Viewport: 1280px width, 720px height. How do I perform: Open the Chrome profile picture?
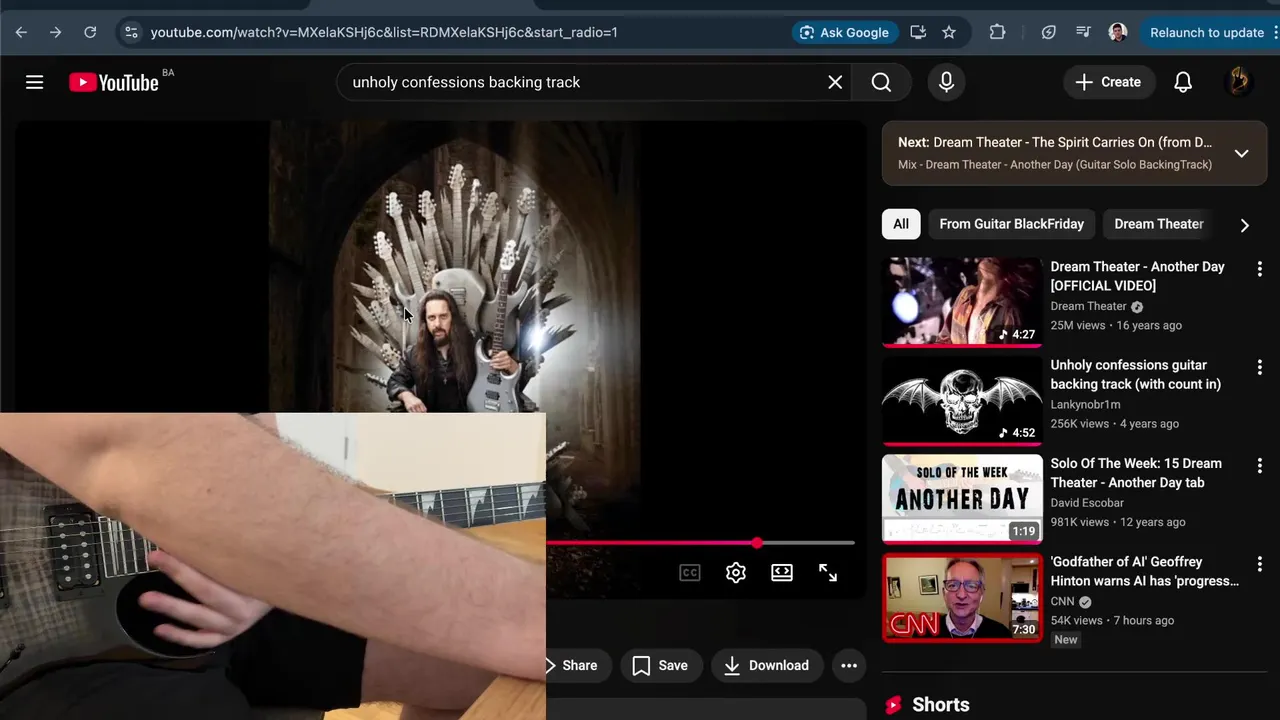click(1118, 32)
